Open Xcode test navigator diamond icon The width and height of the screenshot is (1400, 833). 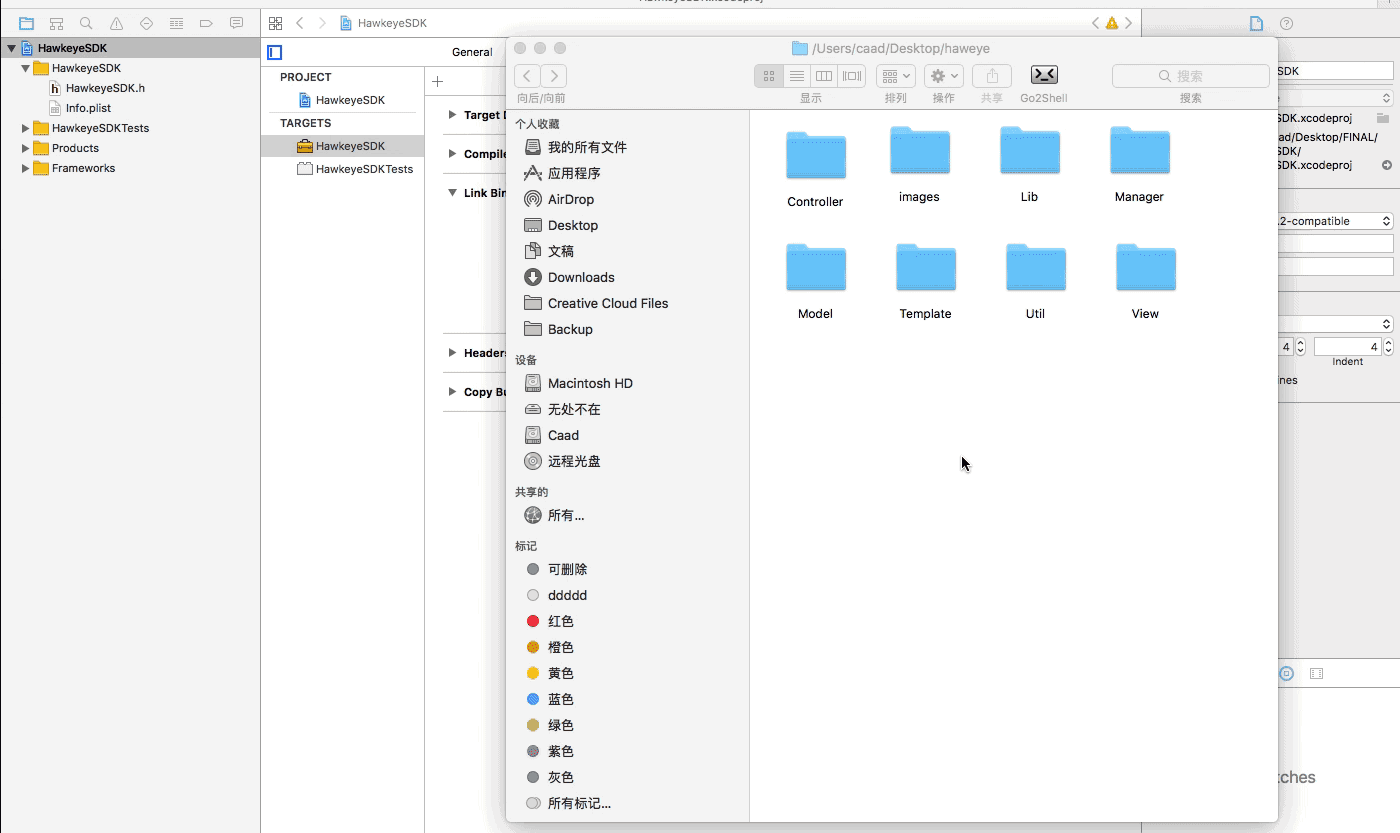(146, 23)
